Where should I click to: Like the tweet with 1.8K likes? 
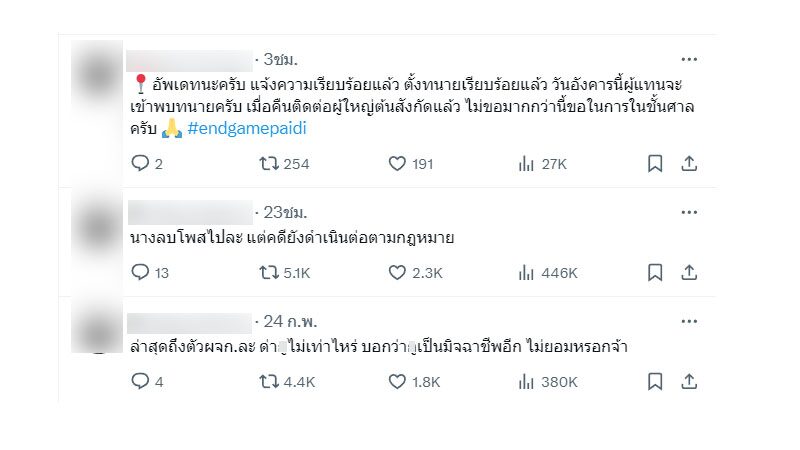pyautogui.click(x=396, y=381)
